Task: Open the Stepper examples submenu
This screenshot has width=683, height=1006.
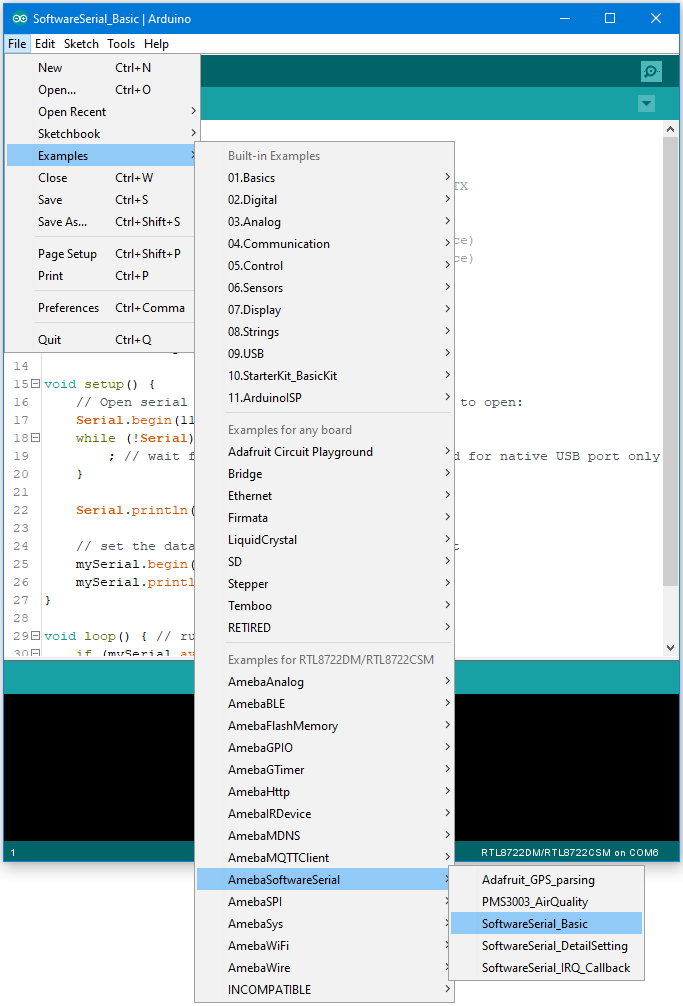Action: pos(325,584)
